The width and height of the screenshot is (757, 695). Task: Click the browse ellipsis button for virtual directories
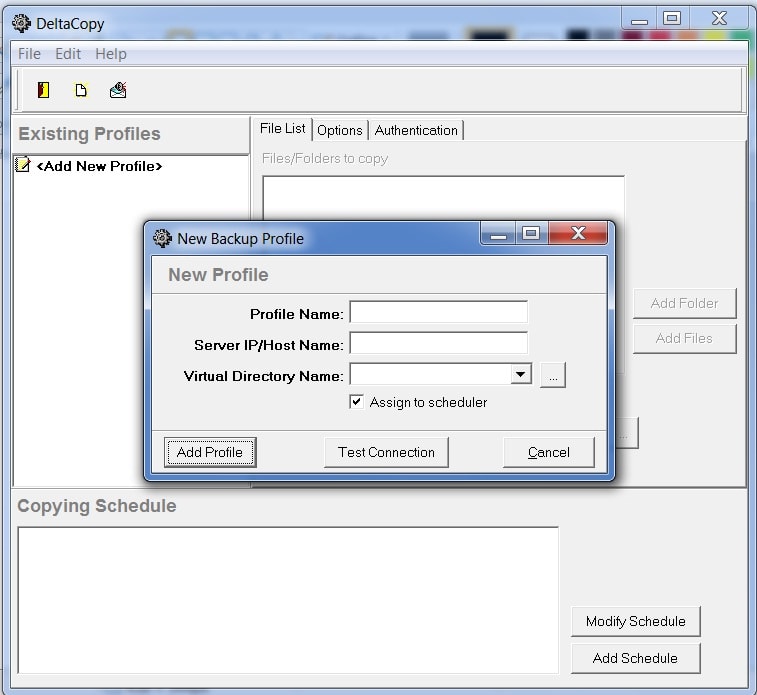(553, 375)
